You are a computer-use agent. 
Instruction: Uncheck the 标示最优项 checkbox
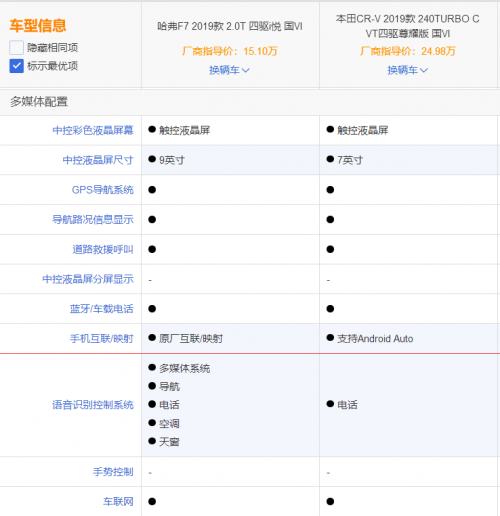(x=16, y=66)
